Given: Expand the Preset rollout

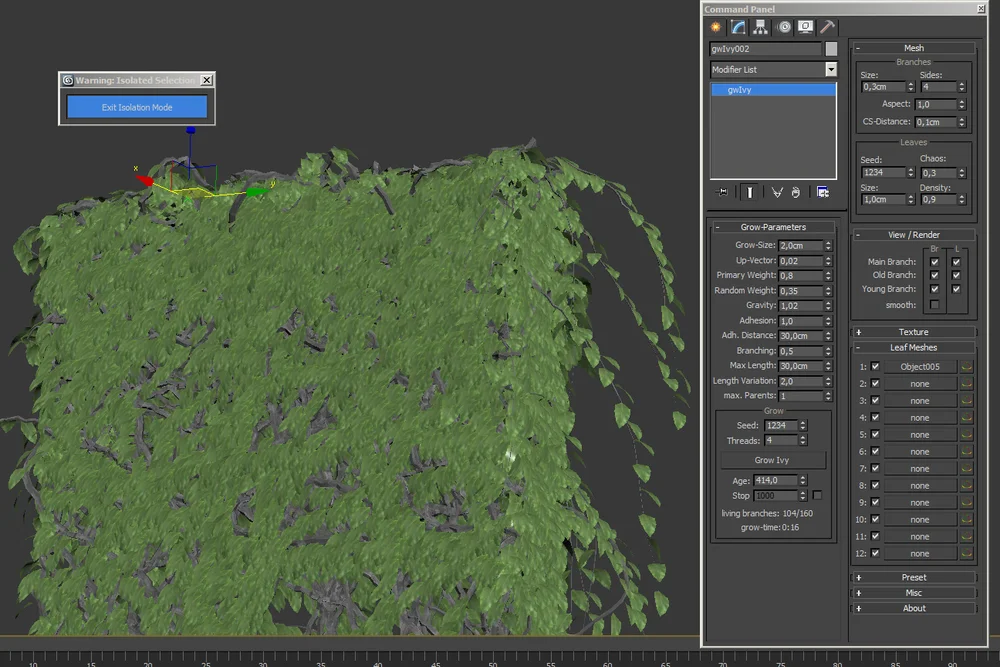Looking at the screenshot, I should pyautogui.click(x=913, y=577).
